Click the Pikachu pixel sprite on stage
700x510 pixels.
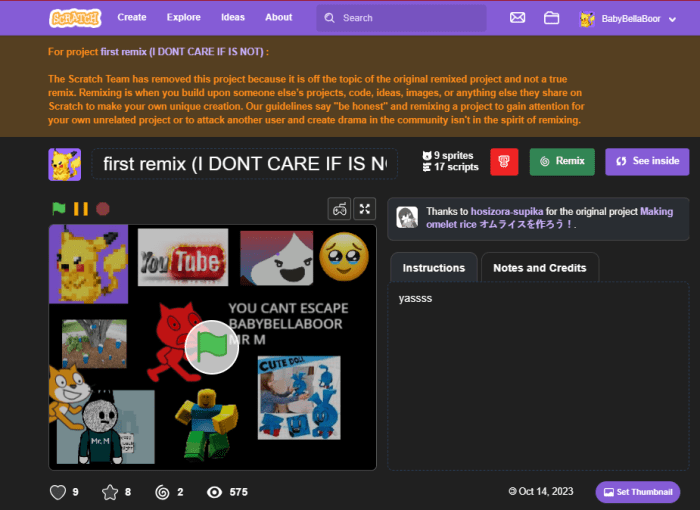click(x=88, y=264)
